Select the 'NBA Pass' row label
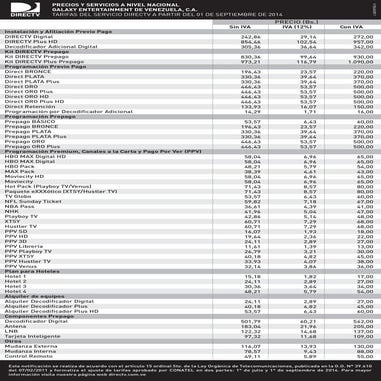 coord(19,207)
